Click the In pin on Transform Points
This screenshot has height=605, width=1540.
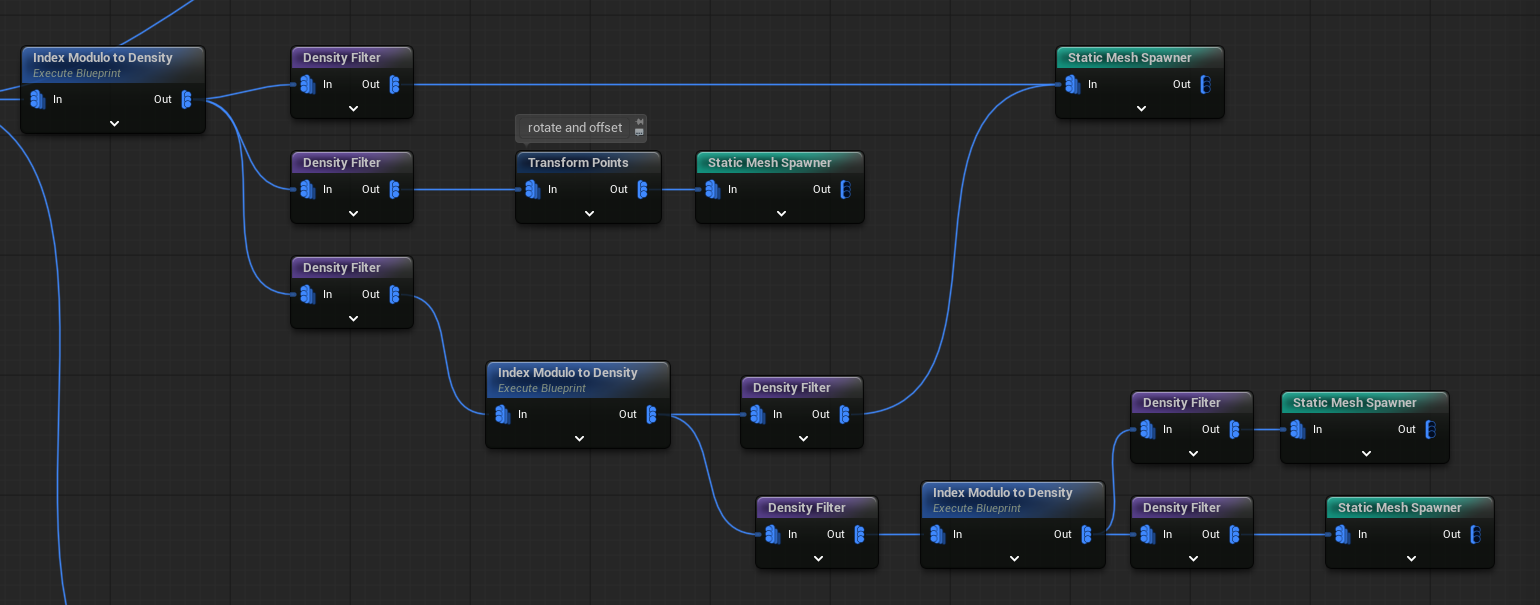pos(531,189)
